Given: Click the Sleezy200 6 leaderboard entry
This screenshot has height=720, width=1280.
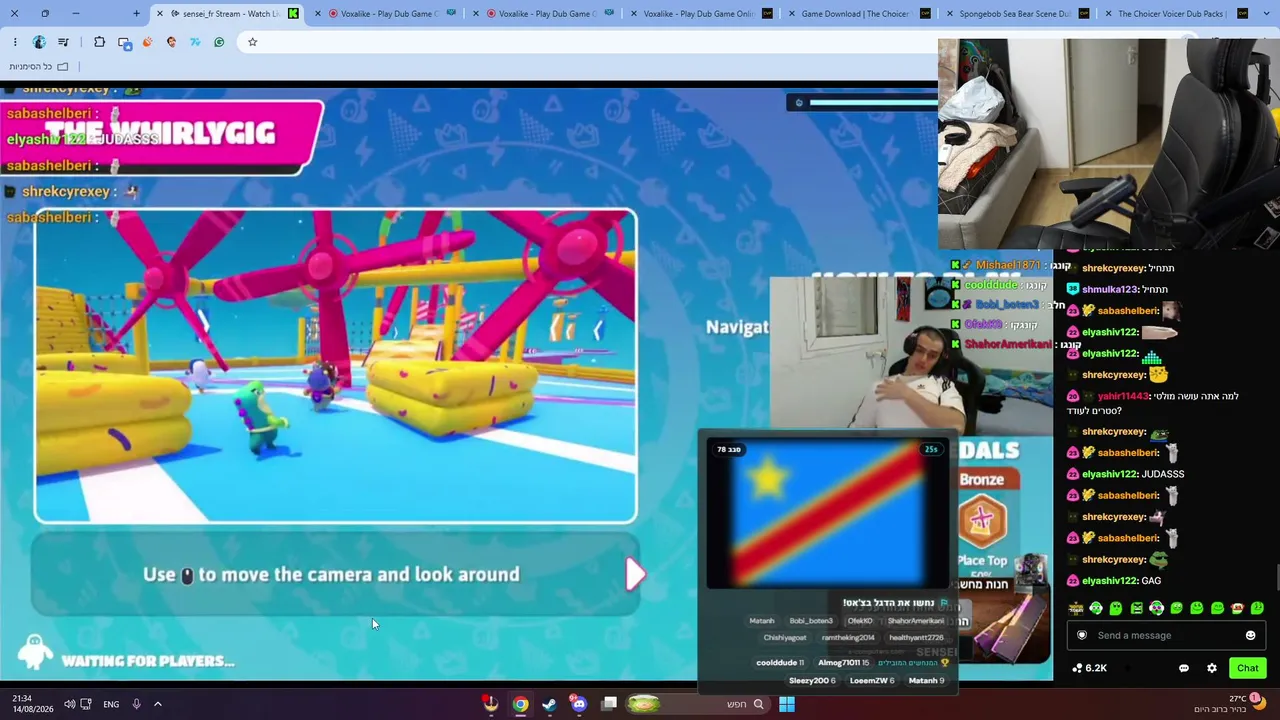Looking at the screenshot, I should click(812, 680).
